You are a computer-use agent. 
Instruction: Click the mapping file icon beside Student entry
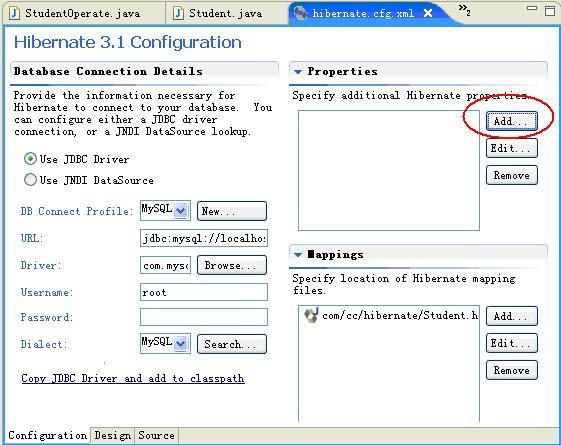point(311,316)
